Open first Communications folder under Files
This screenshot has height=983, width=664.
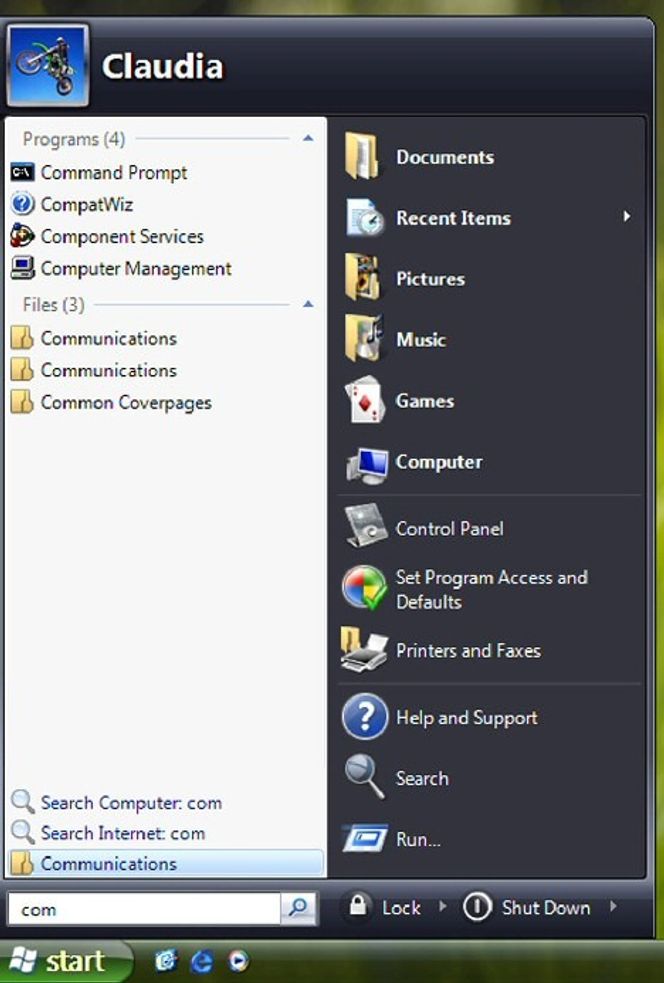coord(94,339)
